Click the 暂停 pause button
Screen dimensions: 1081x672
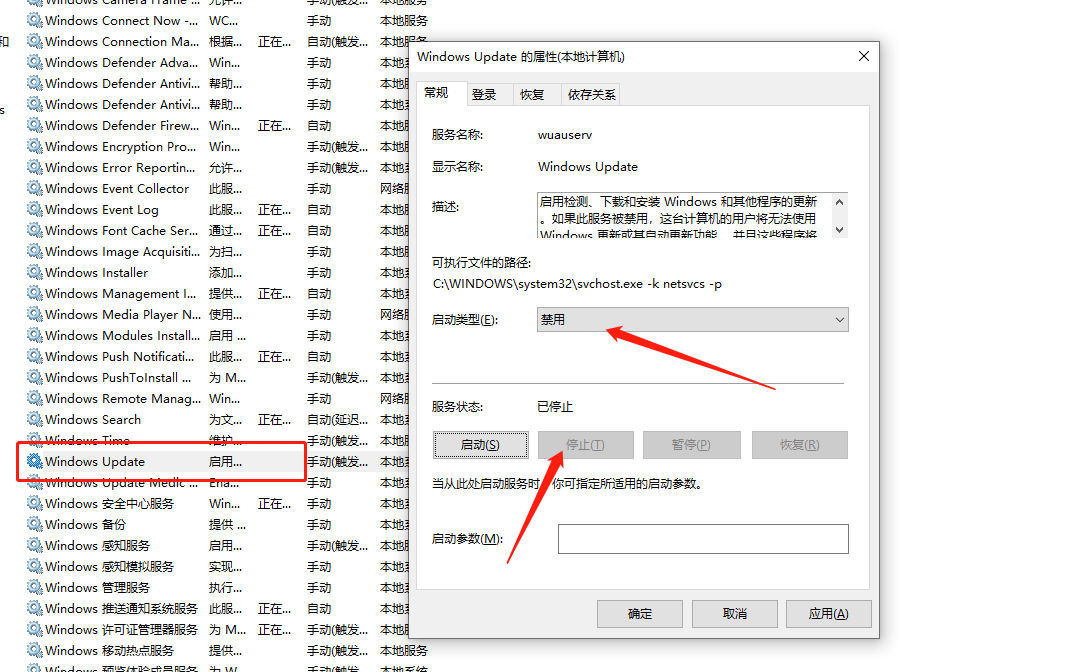point(692,444)
